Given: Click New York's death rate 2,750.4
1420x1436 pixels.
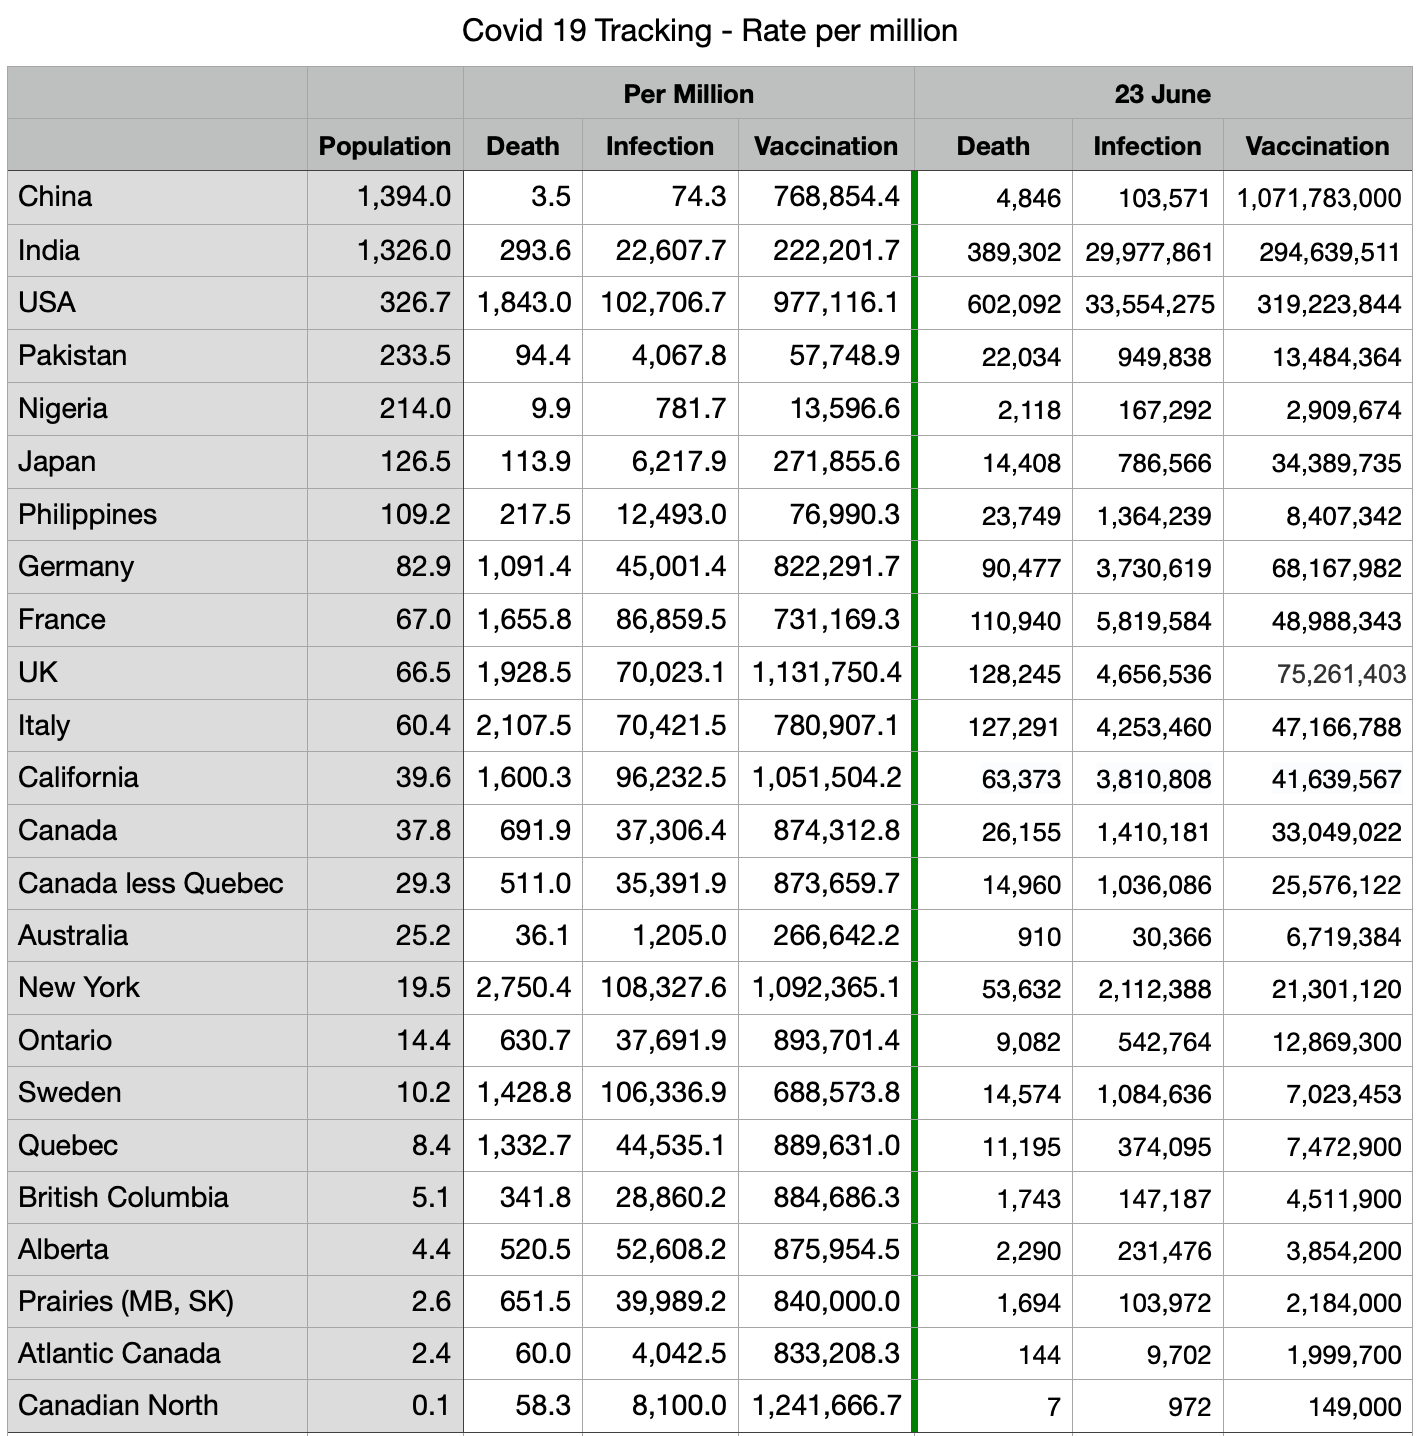Looking at the screenshot, I should [x=524, y=988].
